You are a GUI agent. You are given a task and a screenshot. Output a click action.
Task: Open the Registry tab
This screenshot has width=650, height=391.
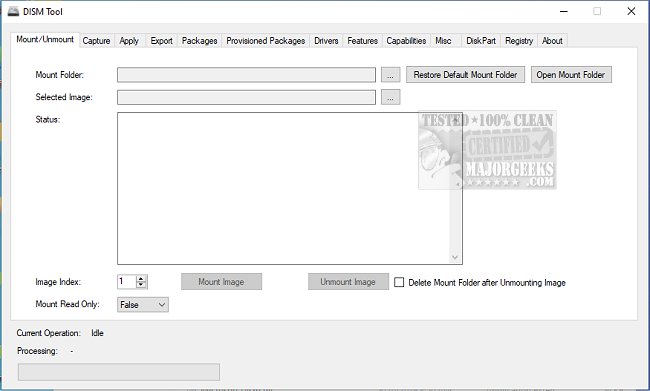(519, 41)
